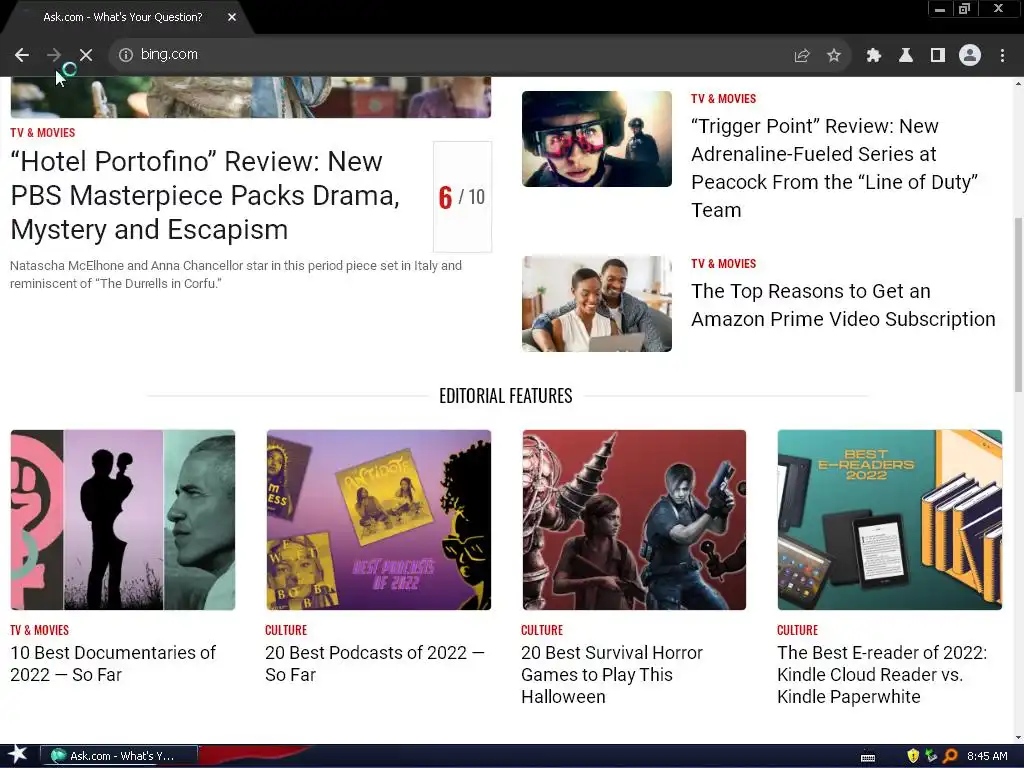Viewport: 1024px width, 768px height.
Task: Click the green network tray icon
Action: point(931,756)
